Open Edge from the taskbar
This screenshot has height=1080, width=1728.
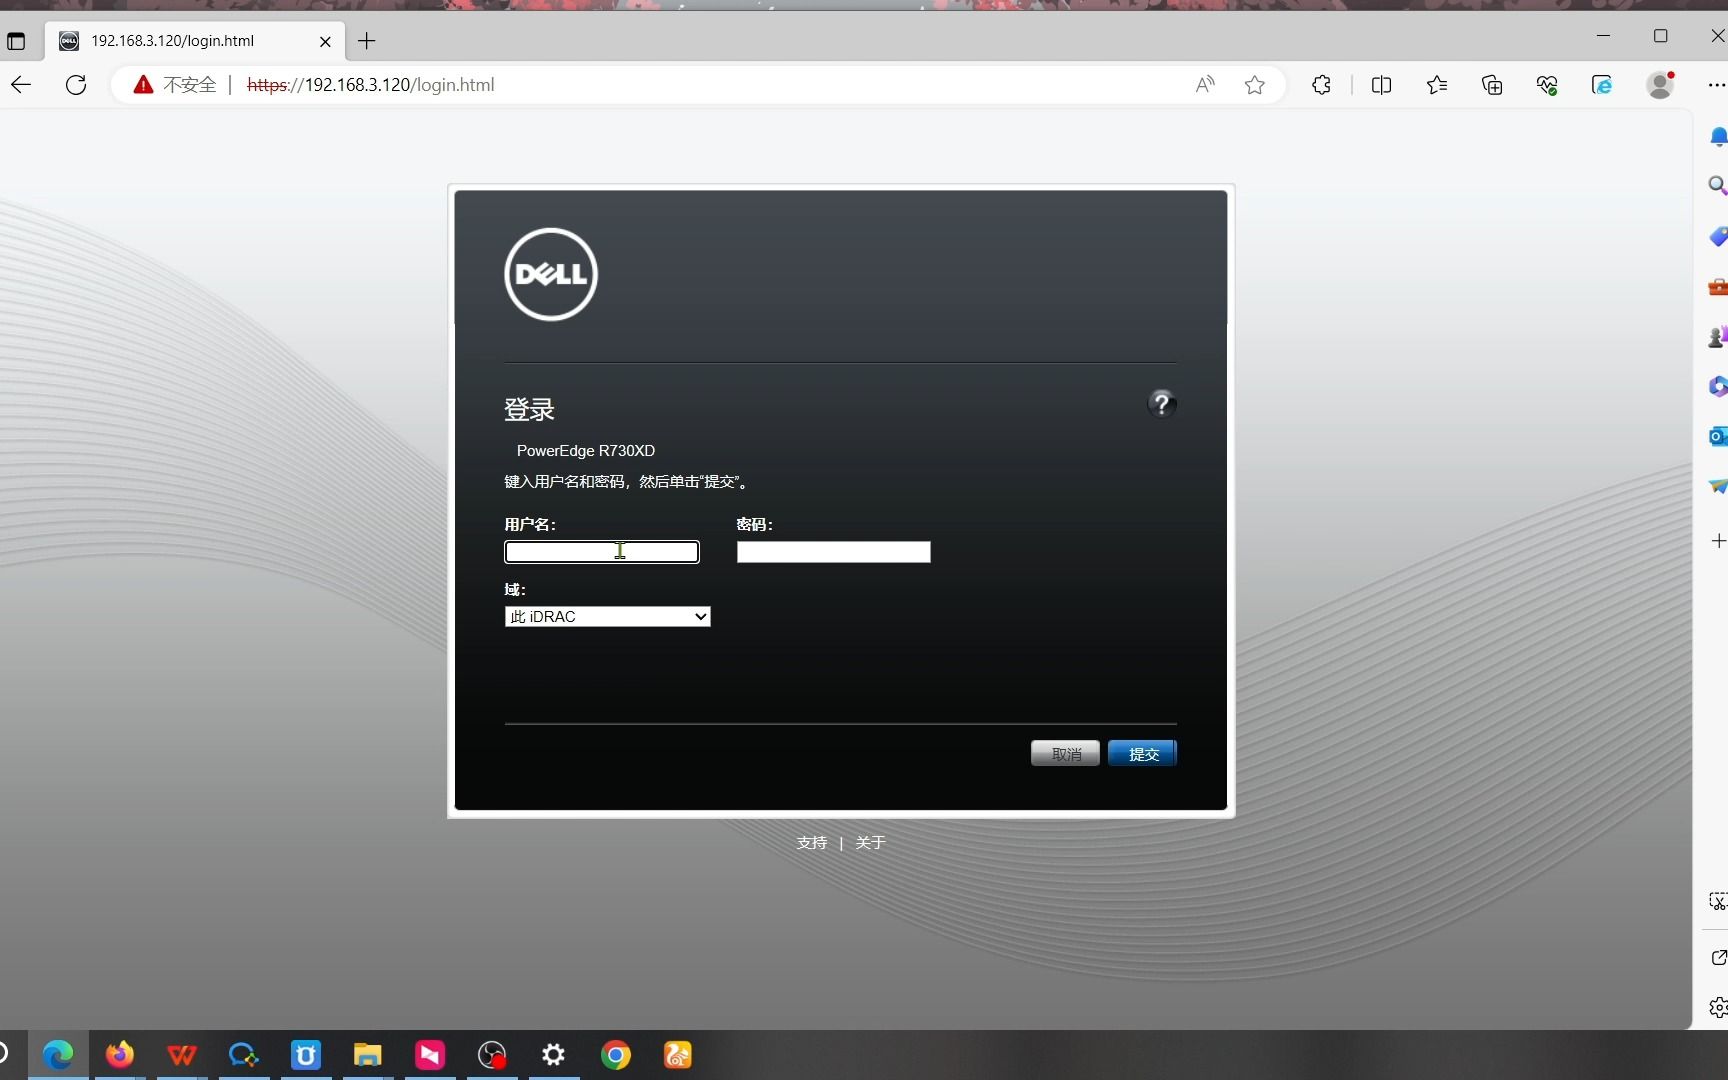coord(58,1055)
